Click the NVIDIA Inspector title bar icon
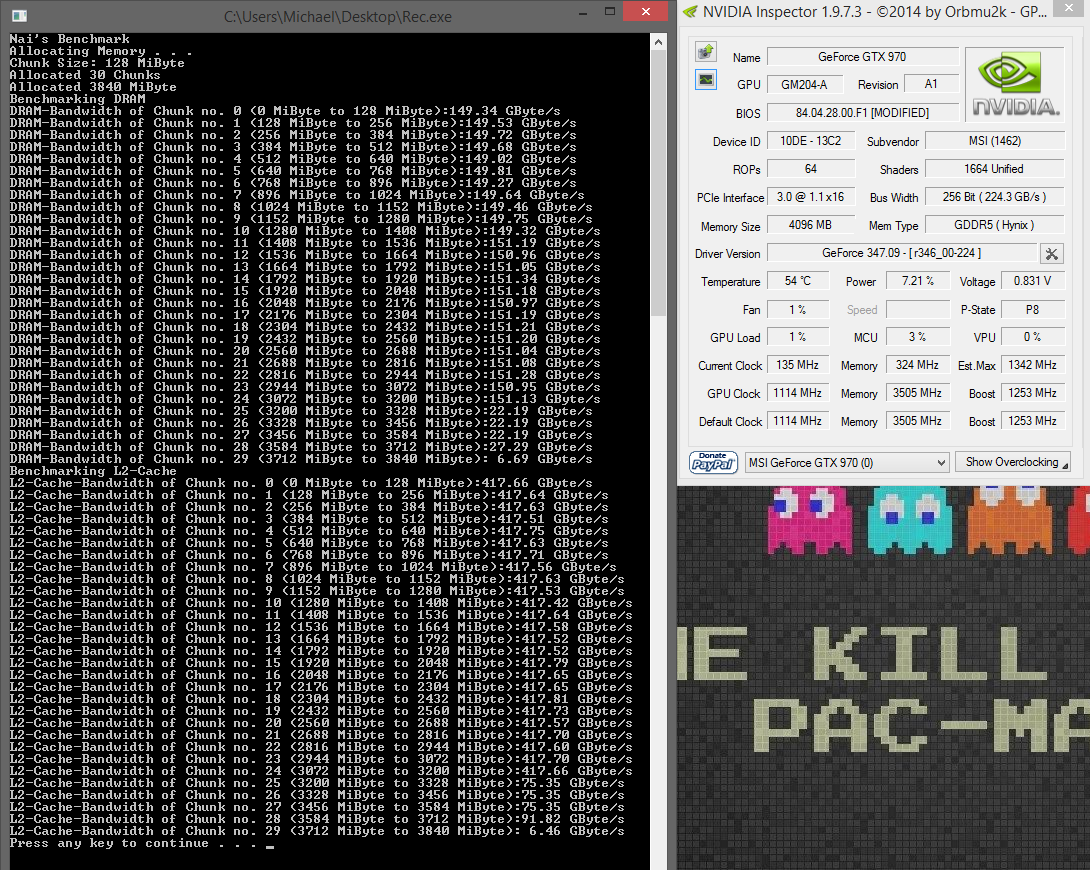Image resolution: width=1090 pixels, height=870 pixels. [690, 12]
